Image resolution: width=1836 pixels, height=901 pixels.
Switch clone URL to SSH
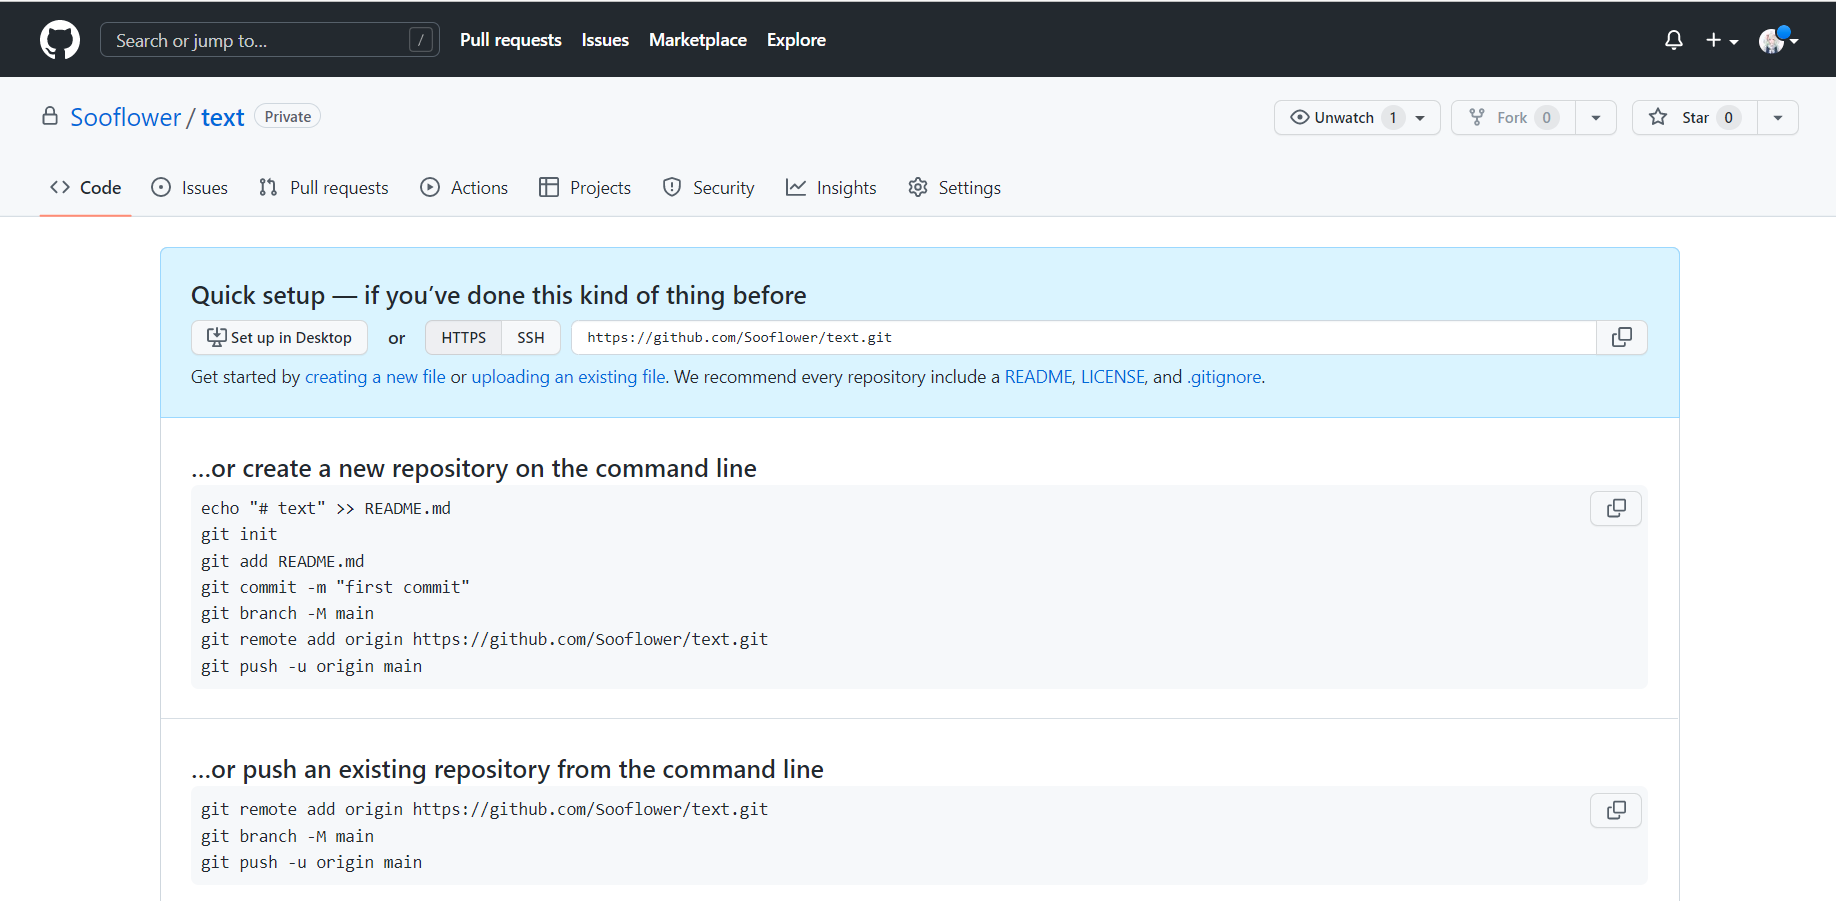point(530,338)
